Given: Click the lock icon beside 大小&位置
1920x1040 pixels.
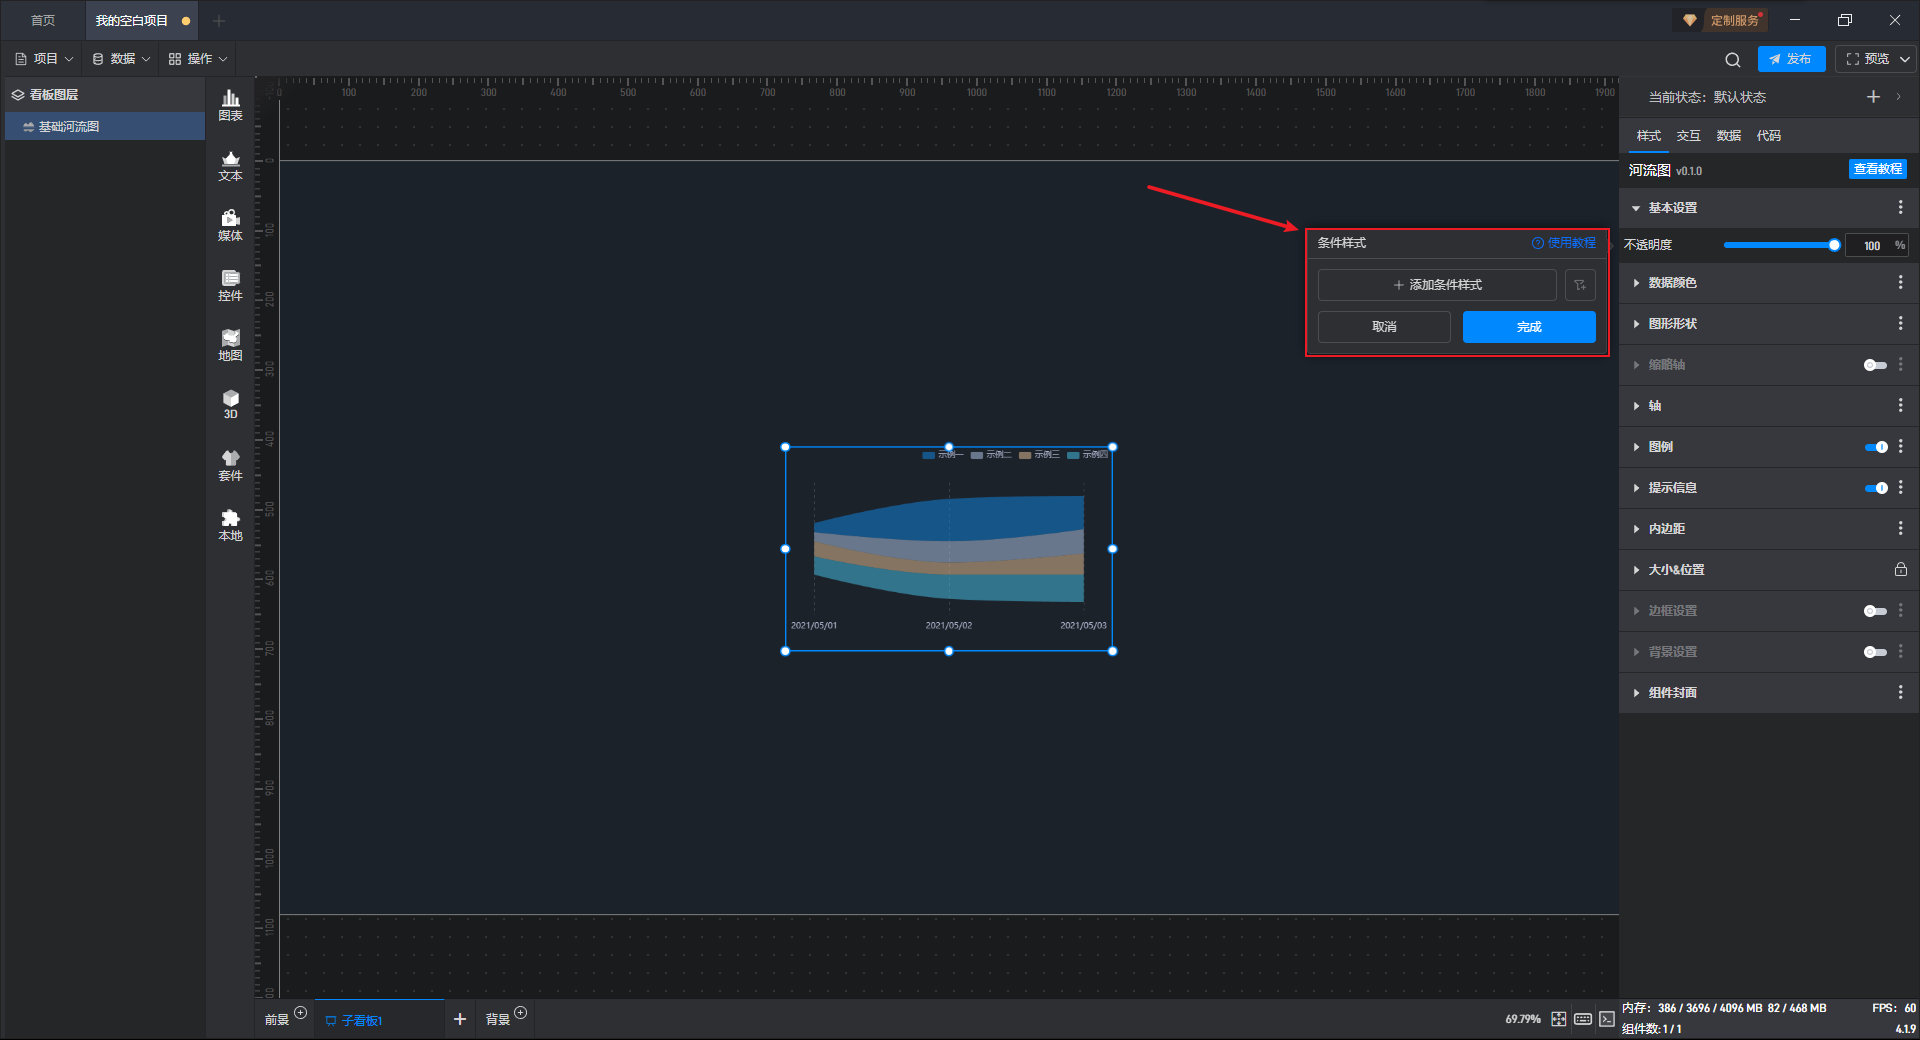Looking at the screenshot, I should point(1900,569).
